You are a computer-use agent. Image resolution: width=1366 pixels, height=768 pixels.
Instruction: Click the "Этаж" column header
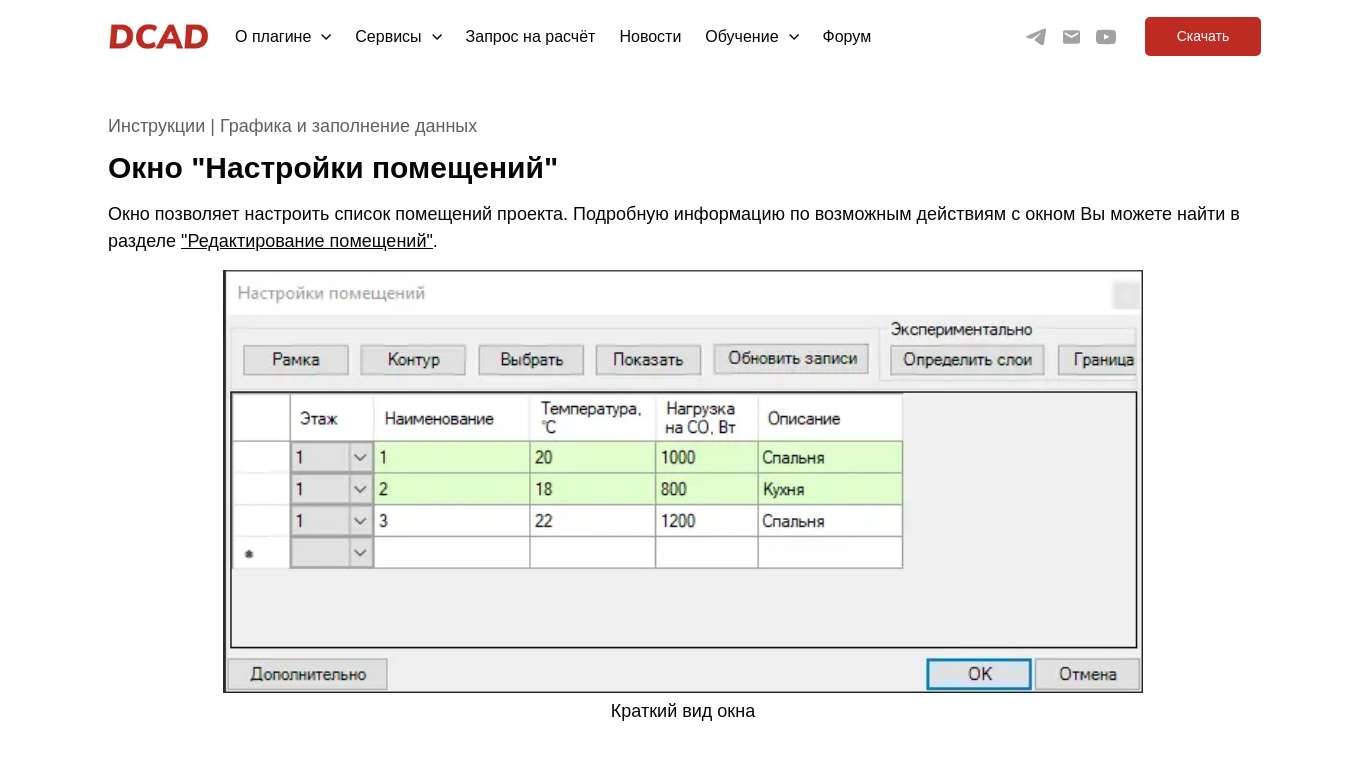point(332,418)
